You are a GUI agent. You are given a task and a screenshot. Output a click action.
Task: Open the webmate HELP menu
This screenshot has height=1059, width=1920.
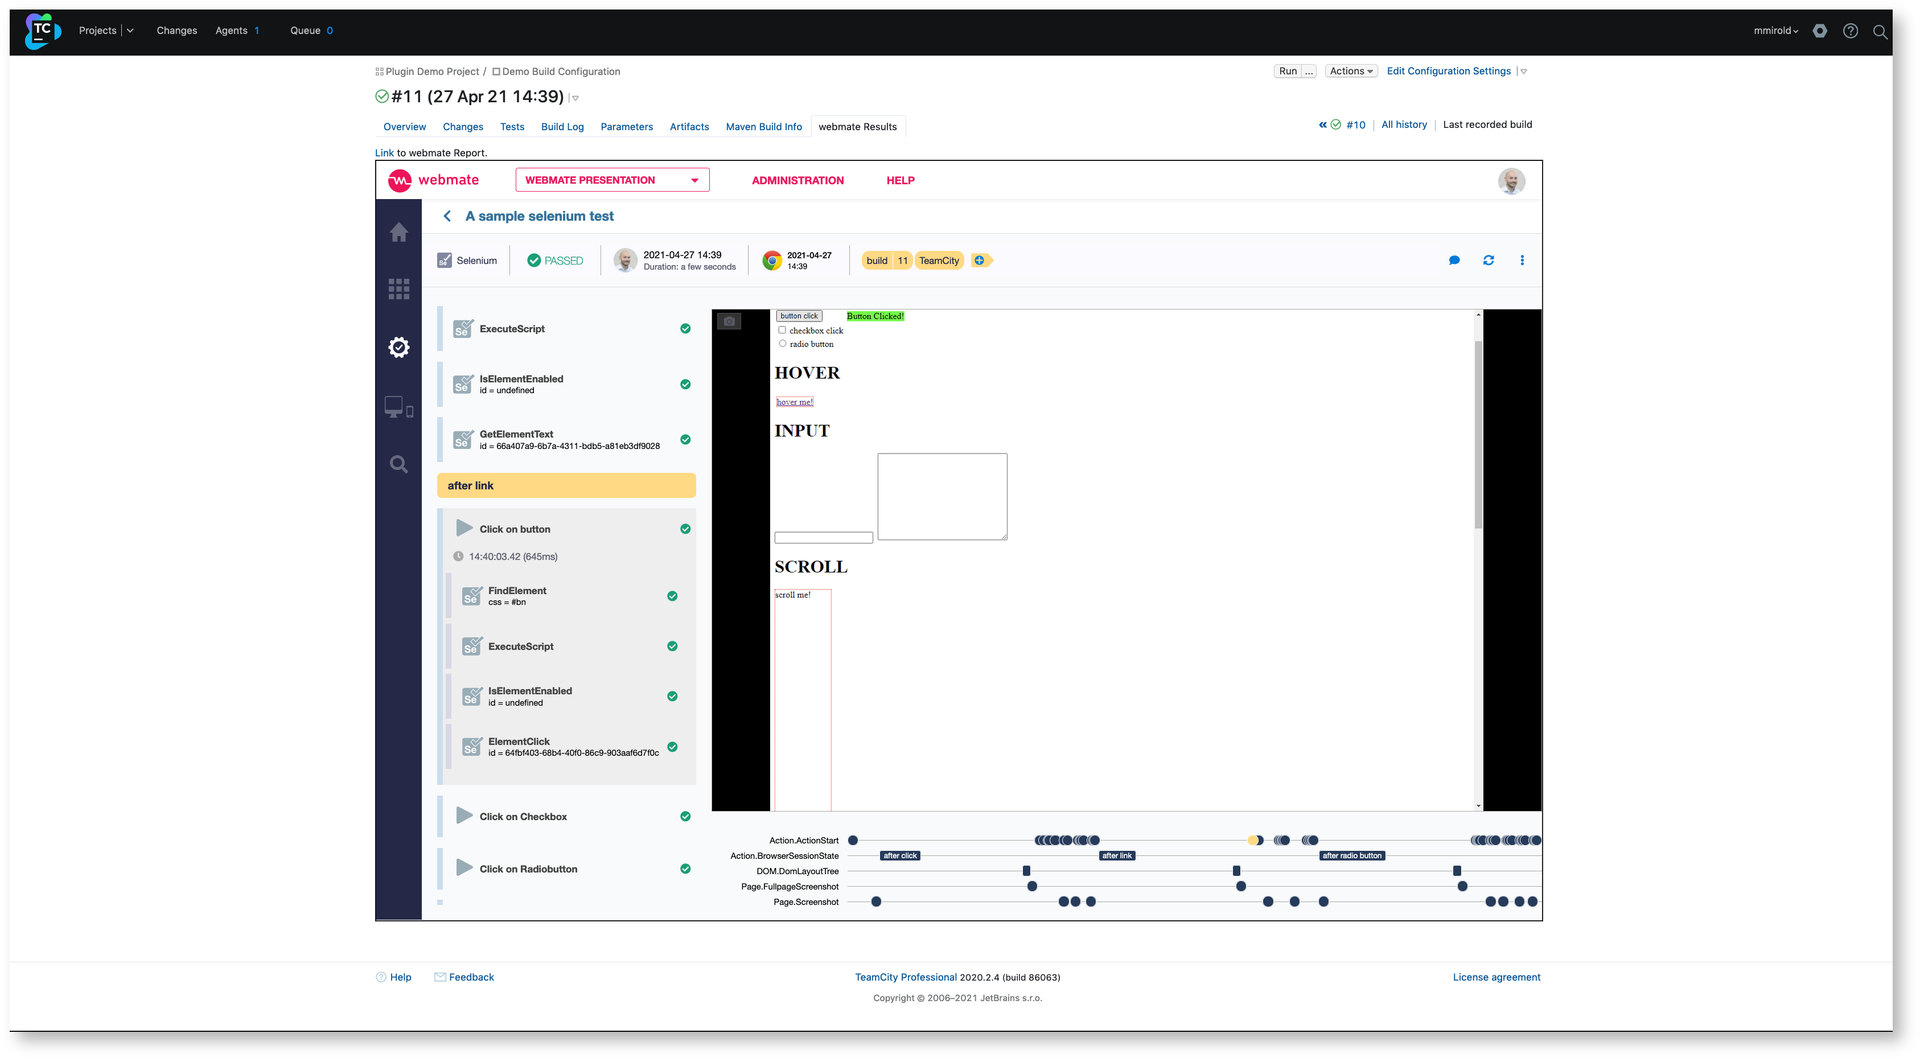coord(900,181)
